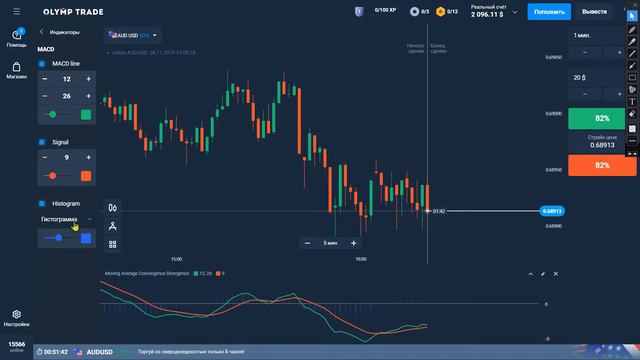Open the hamburger main menu
This screenshot has height=360, width=640.
16,11
